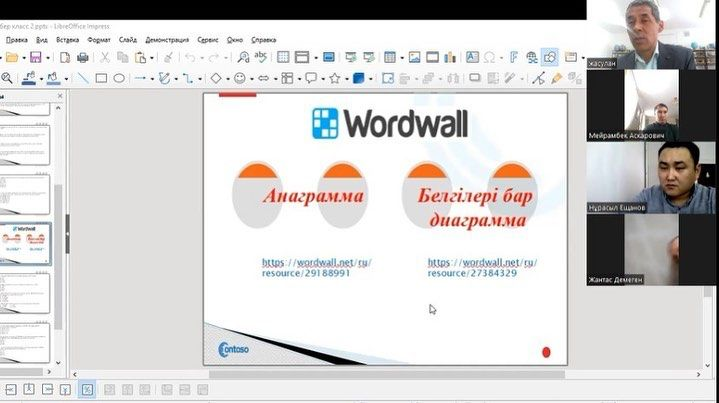Open the Open File folder icon
Screen dimensions: 719x403
click(x=12, y=57)
